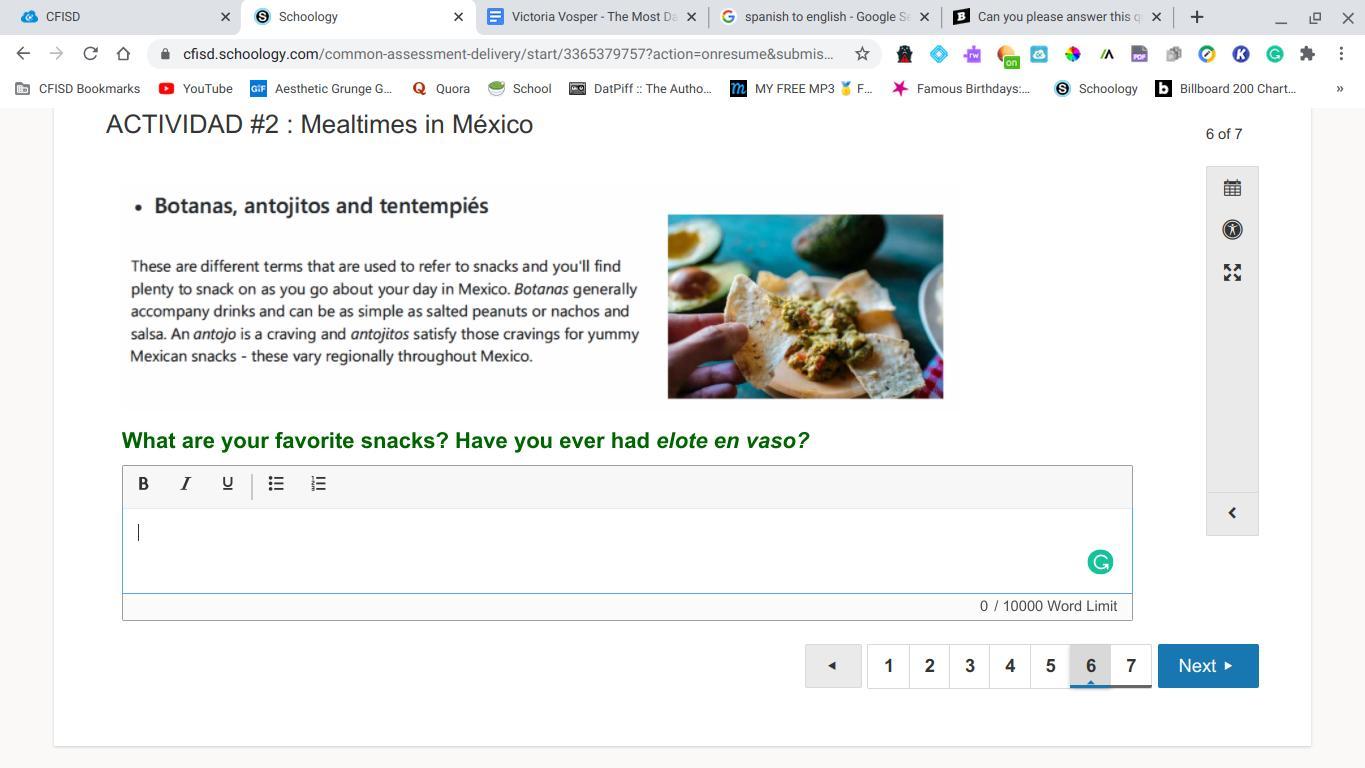Open Billboard 200 Chart bookmark
This screenshot has width=1365, height=768.
point(1226,88)
